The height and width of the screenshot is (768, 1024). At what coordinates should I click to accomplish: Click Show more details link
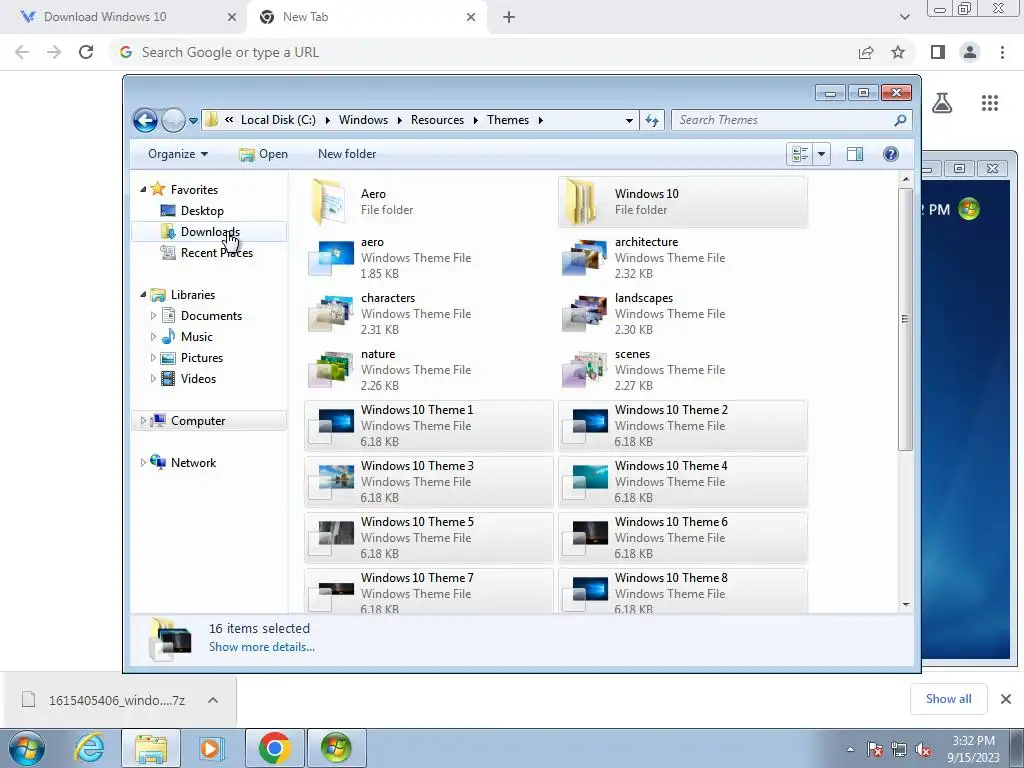point(261,647)
